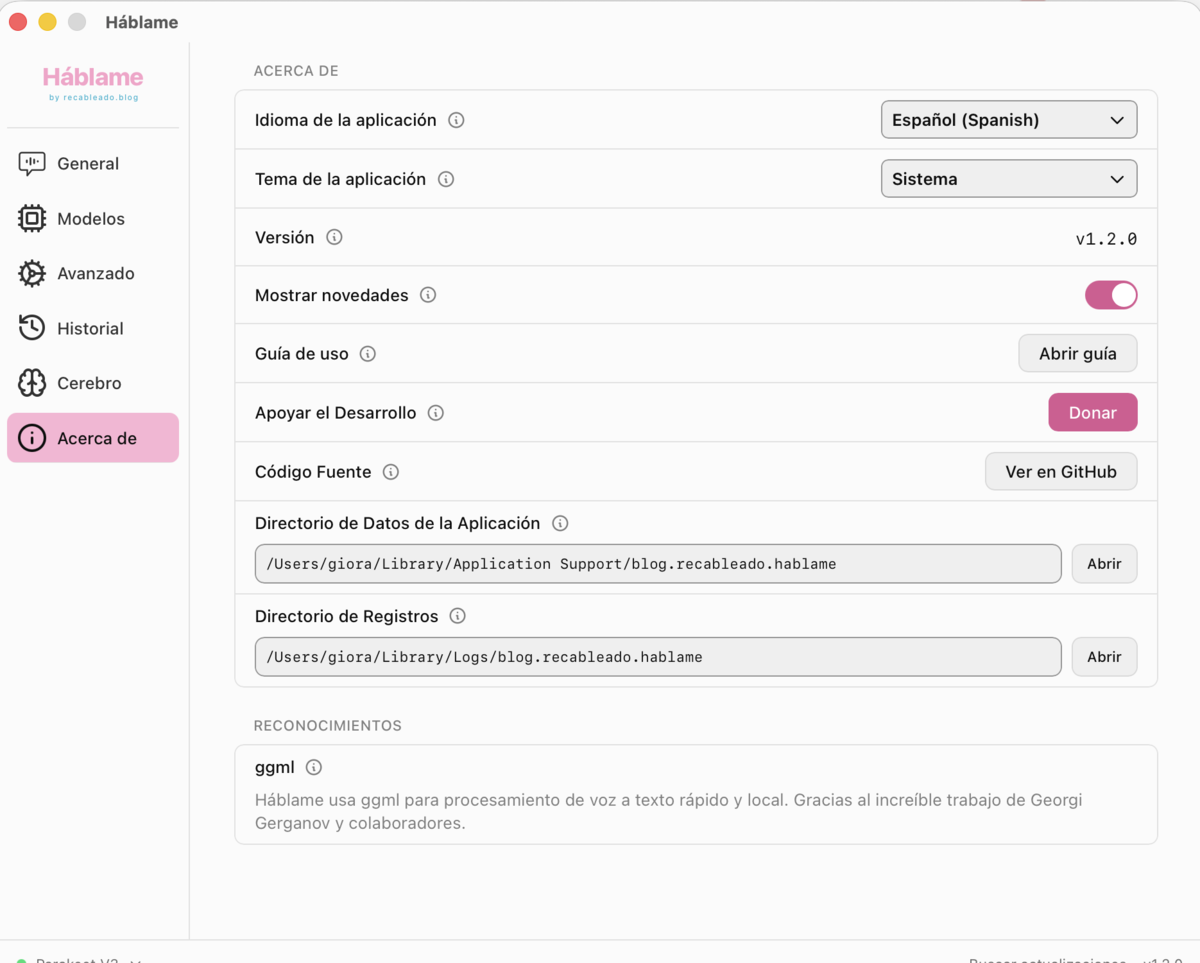
Task: Click info icon for Directorio de Datos de la Aplicación
Action: tap(560, 523)
